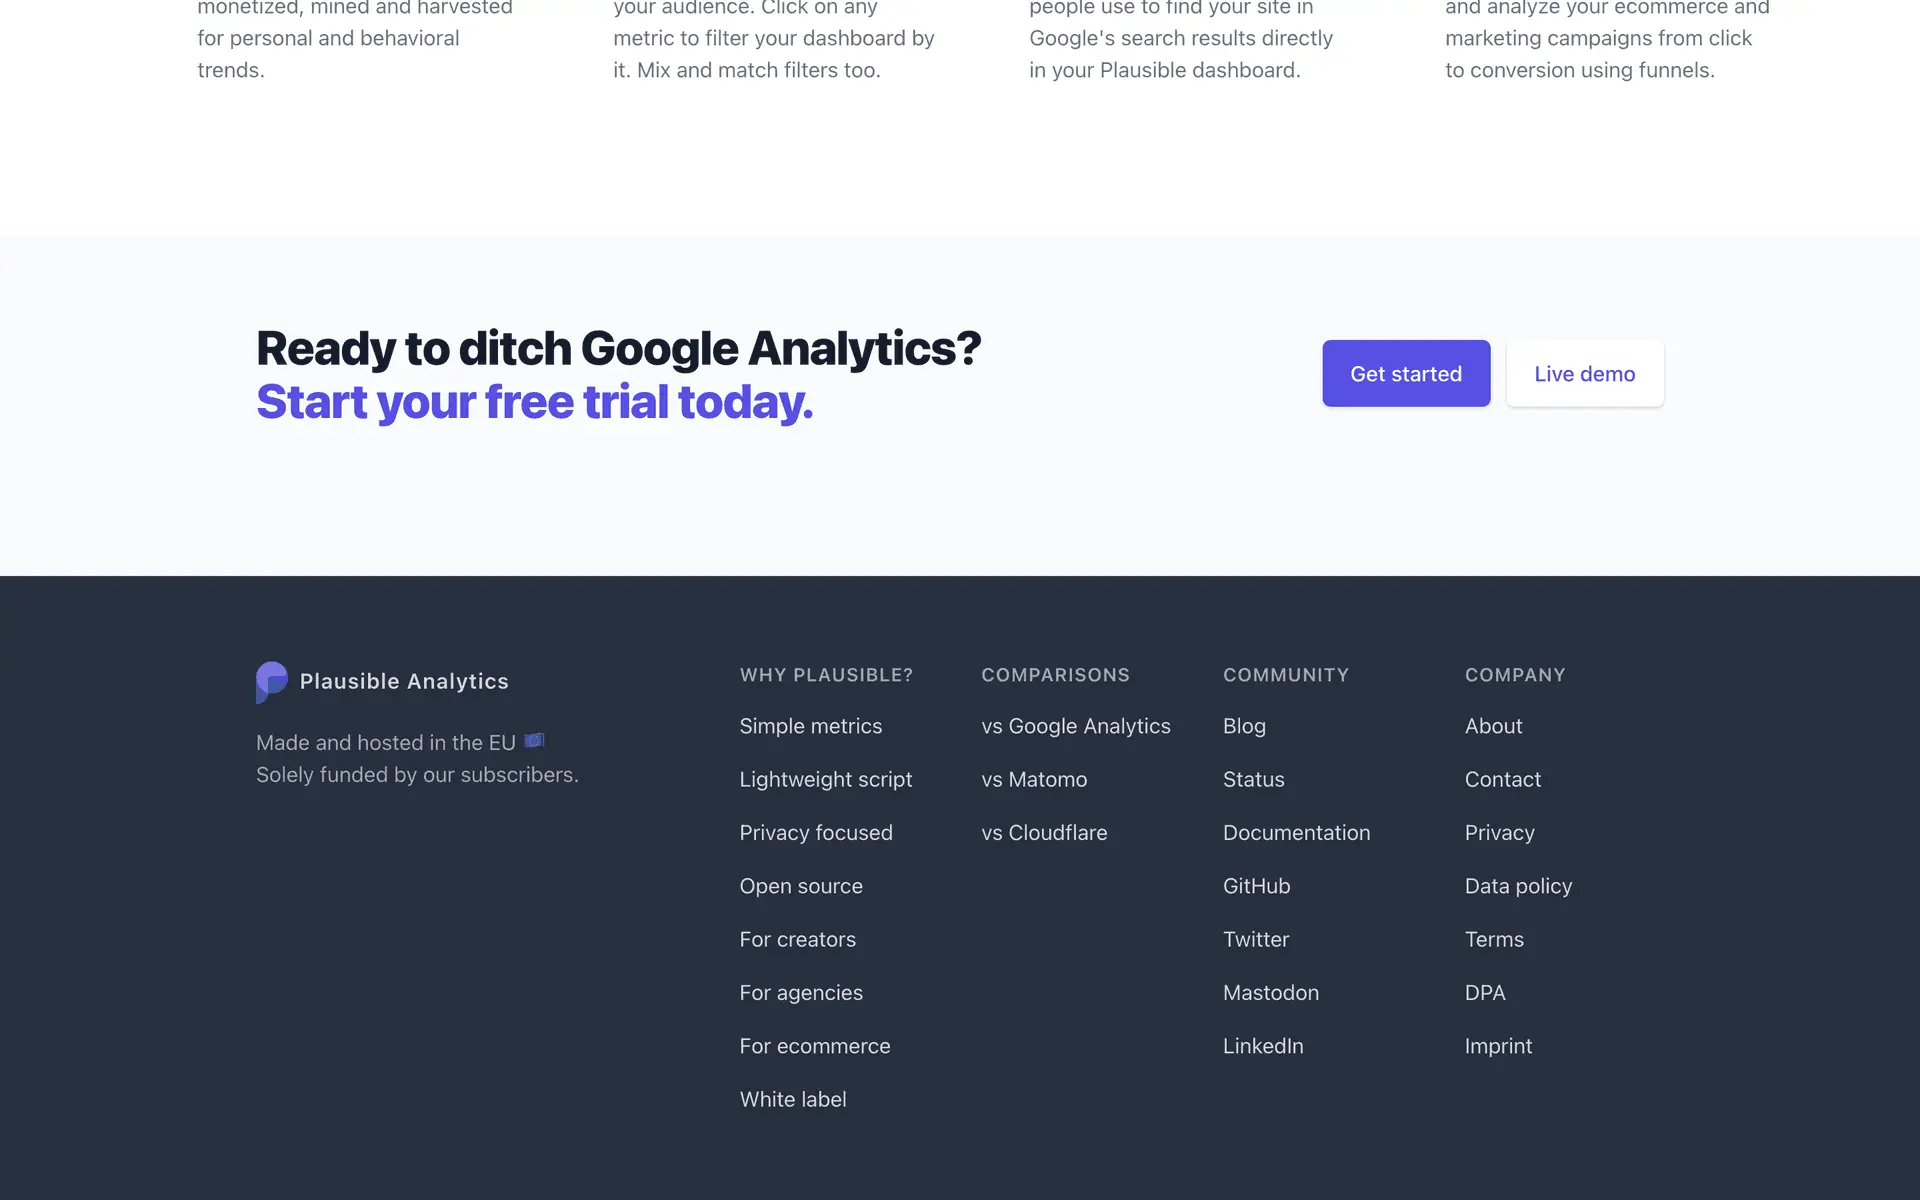The image size is (1920, 1200).
Task: Visit the Open source page
Action: pos(800,886)
